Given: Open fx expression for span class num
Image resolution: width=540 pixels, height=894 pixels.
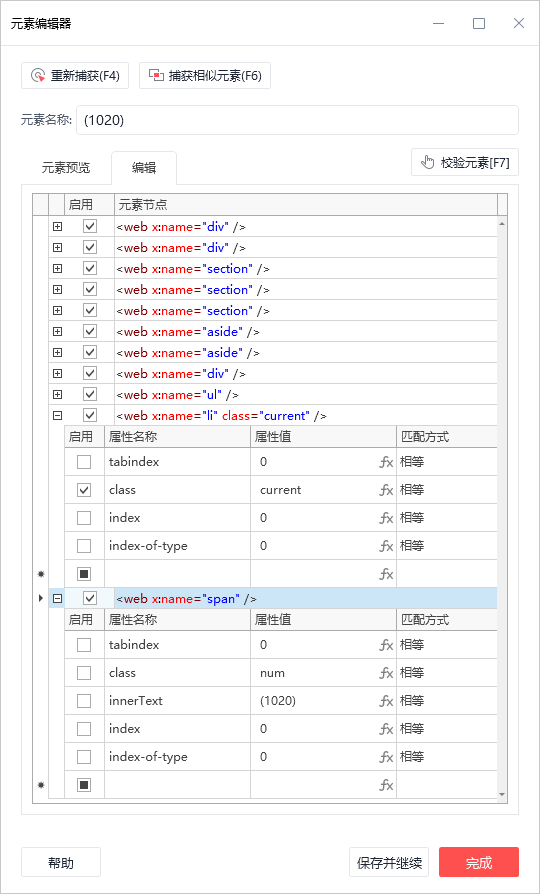Looking at the screenshot, I should (x=386, y=673).
